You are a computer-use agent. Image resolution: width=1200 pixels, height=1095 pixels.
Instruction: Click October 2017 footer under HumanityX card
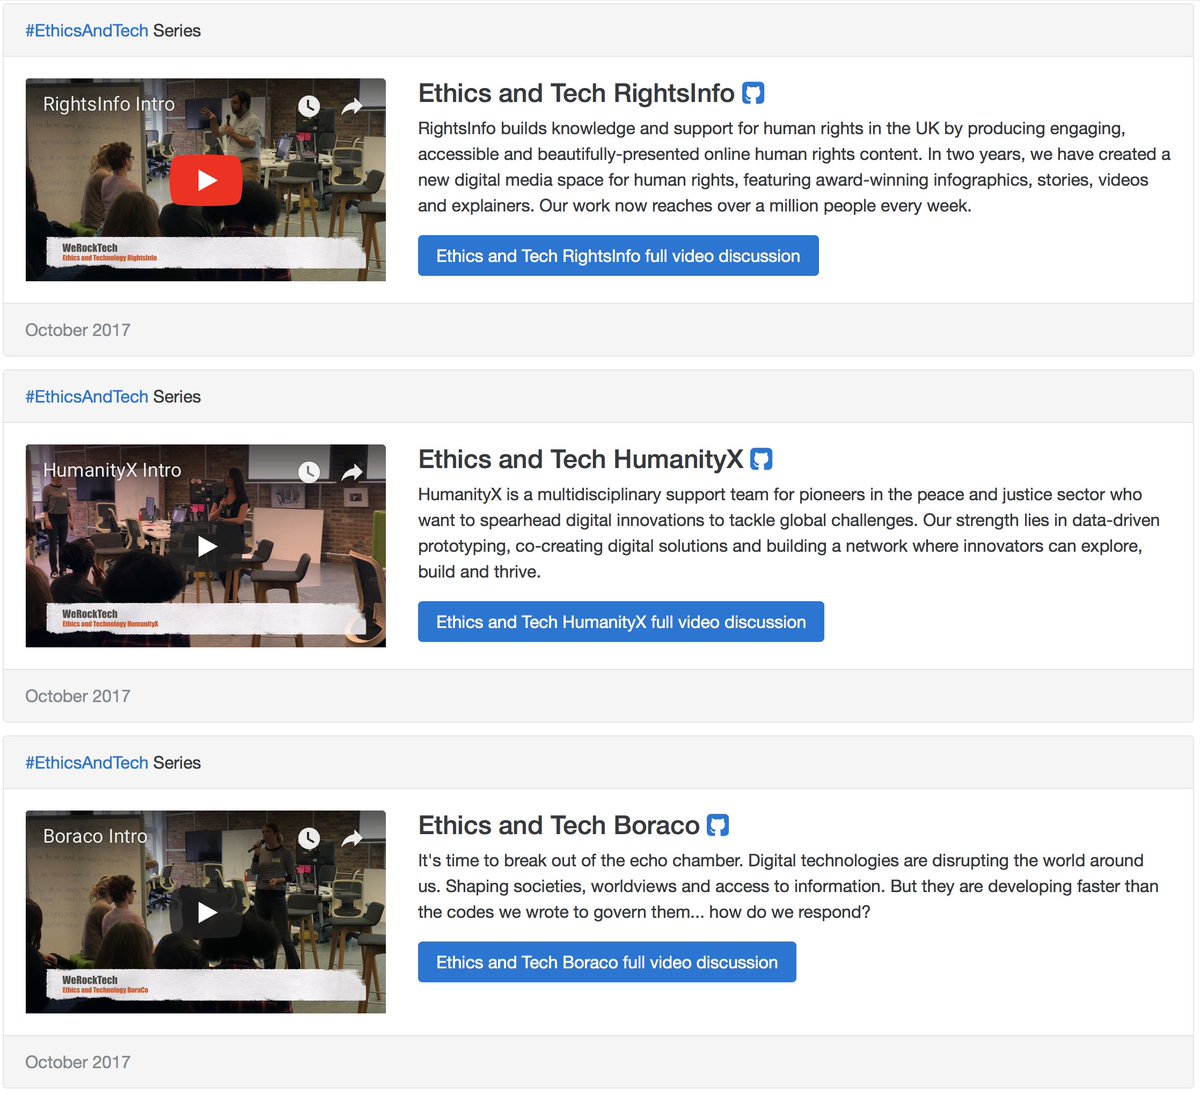pyautogui.click(x=78, y=696)
